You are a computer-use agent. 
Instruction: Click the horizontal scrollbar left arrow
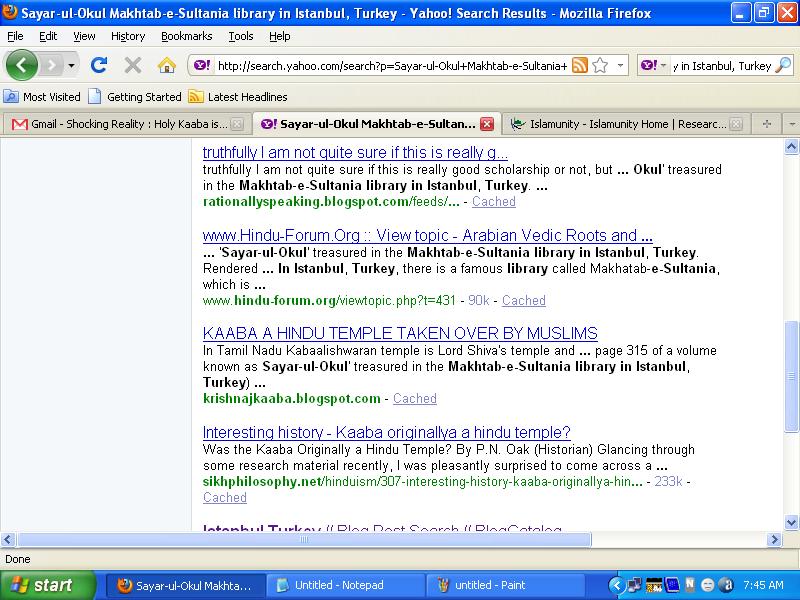pyautogui.click(x=8, y=539)
